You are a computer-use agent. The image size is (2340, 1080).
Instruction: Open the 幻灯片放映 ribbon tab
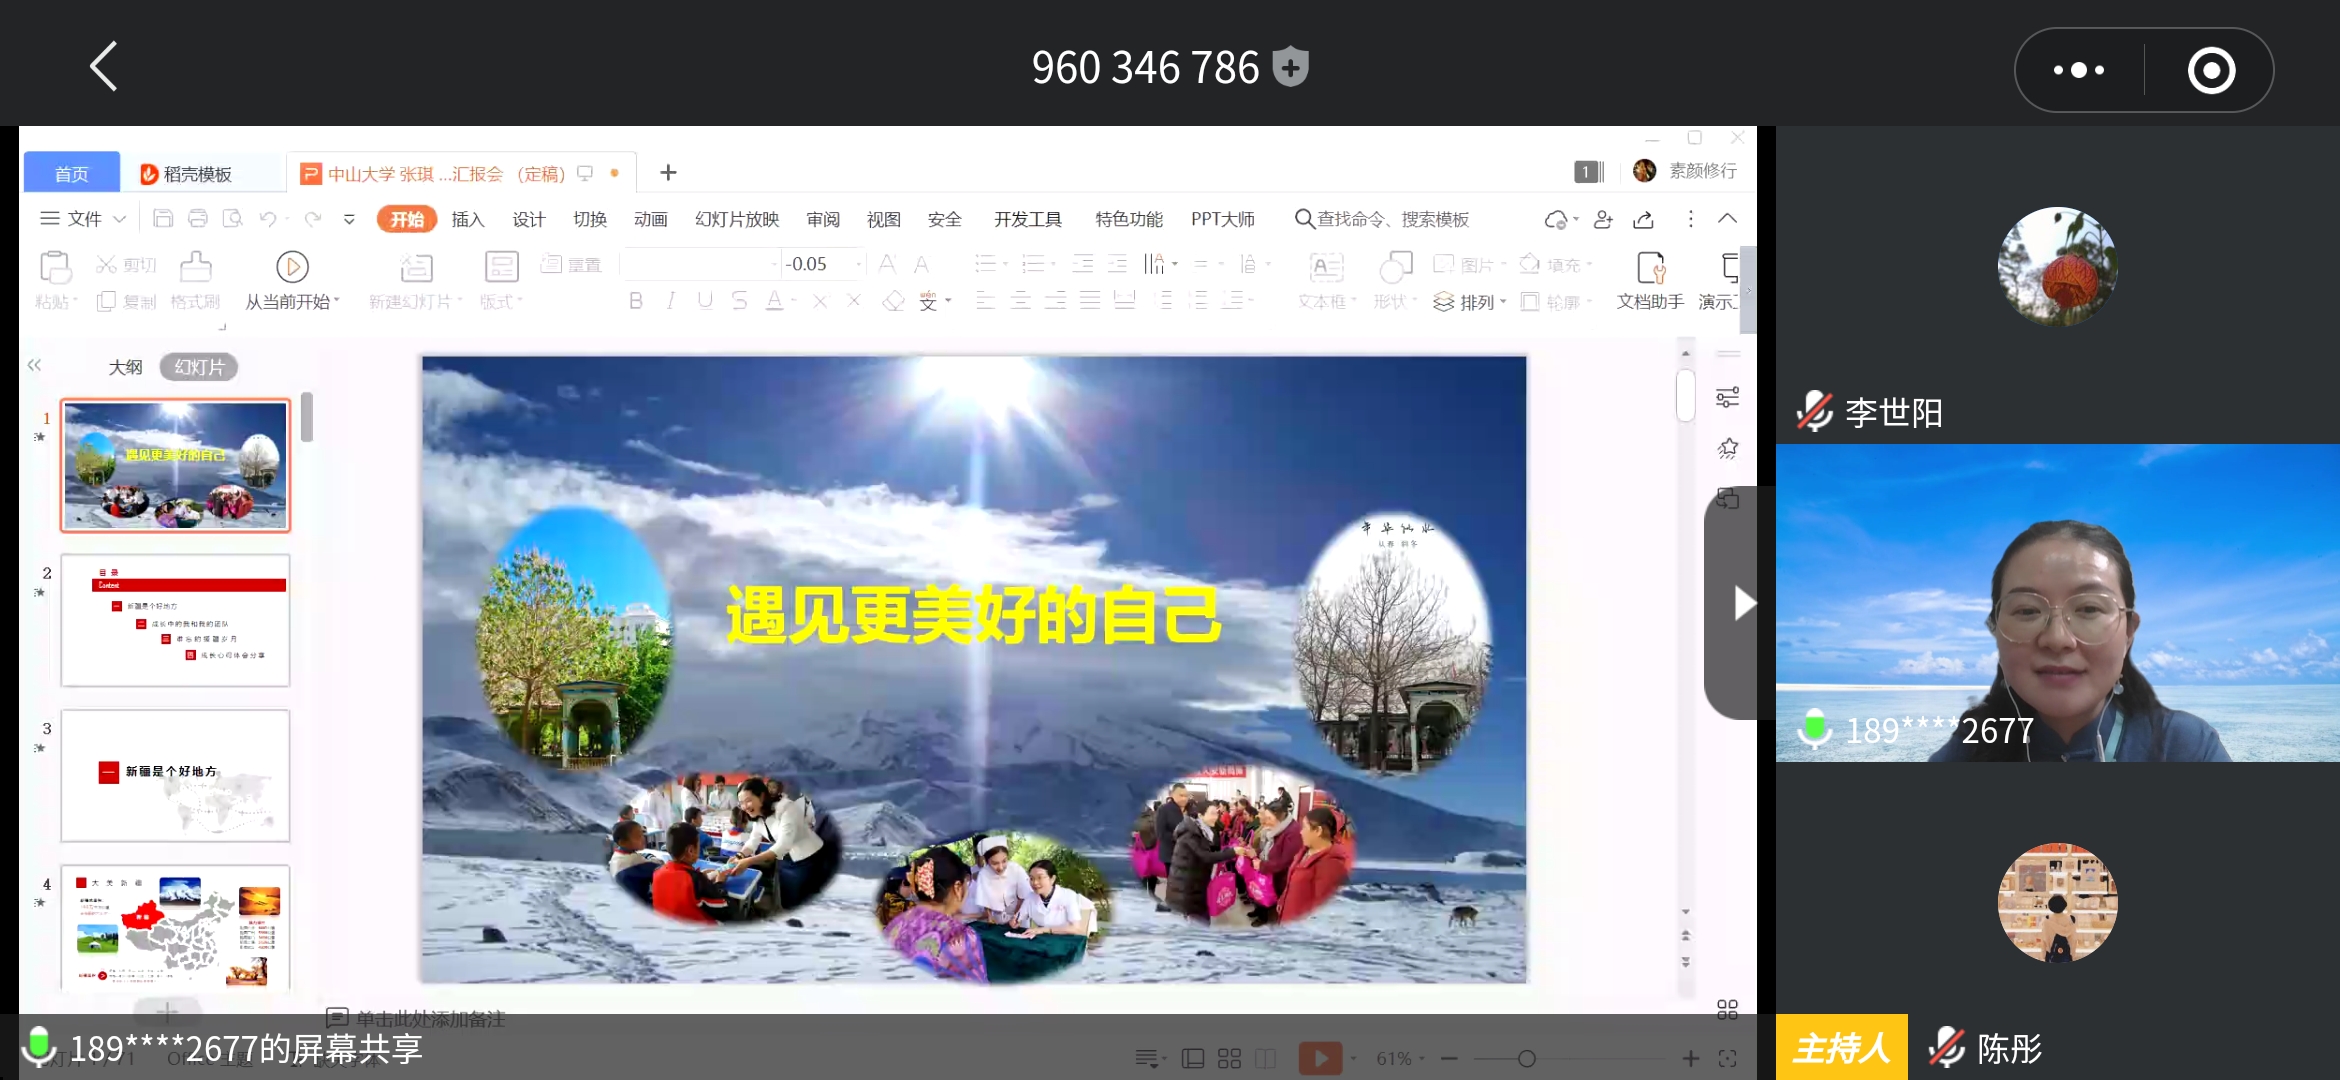pos(737,219)
